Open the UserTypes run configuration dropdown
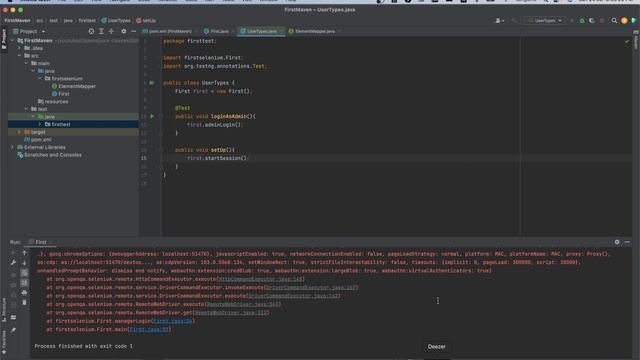The image size is (640, 360). (x=545, y=20)
